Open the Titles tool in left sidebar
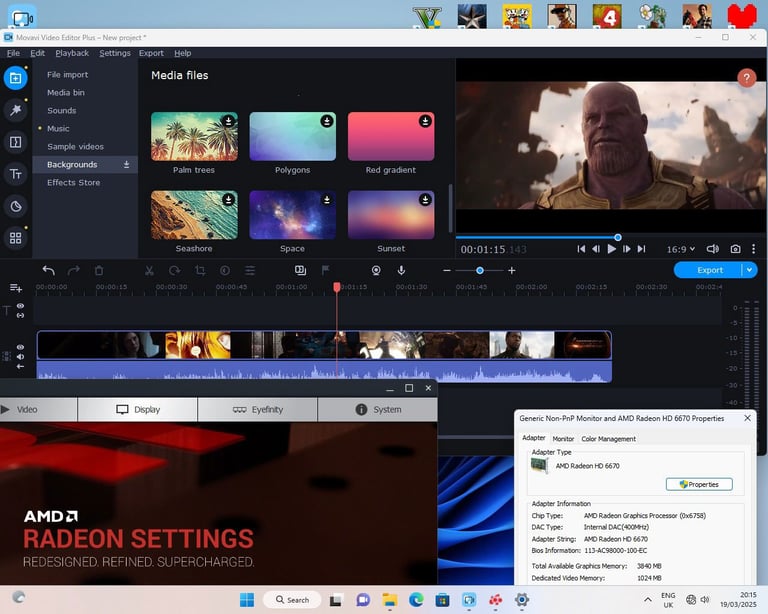Viewport: 768px width, 614px height. [15, 175]
